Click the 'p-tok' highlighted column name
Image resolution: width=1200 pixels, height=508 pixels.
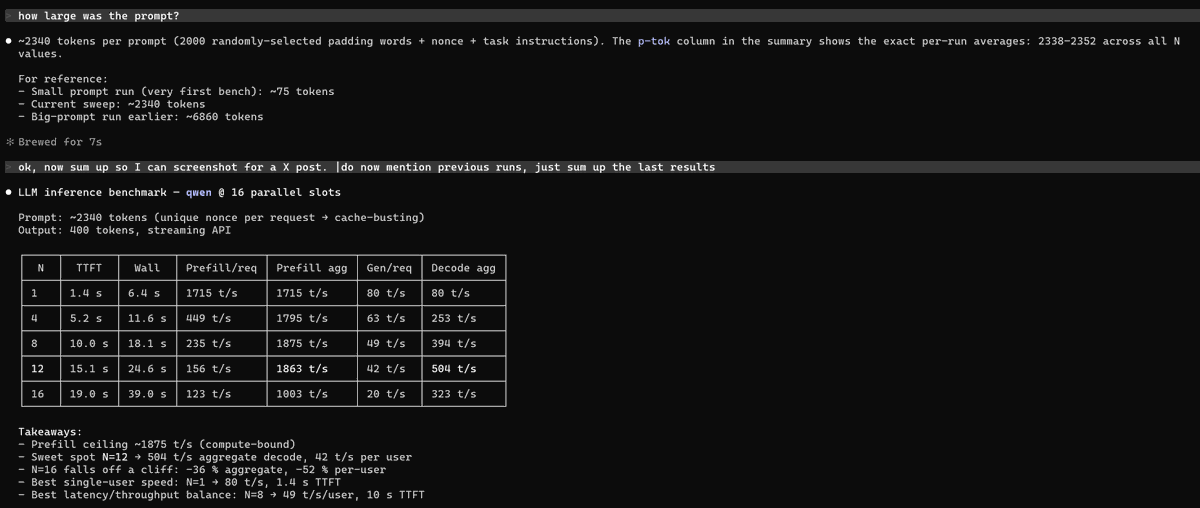click(x=656, y=41)
